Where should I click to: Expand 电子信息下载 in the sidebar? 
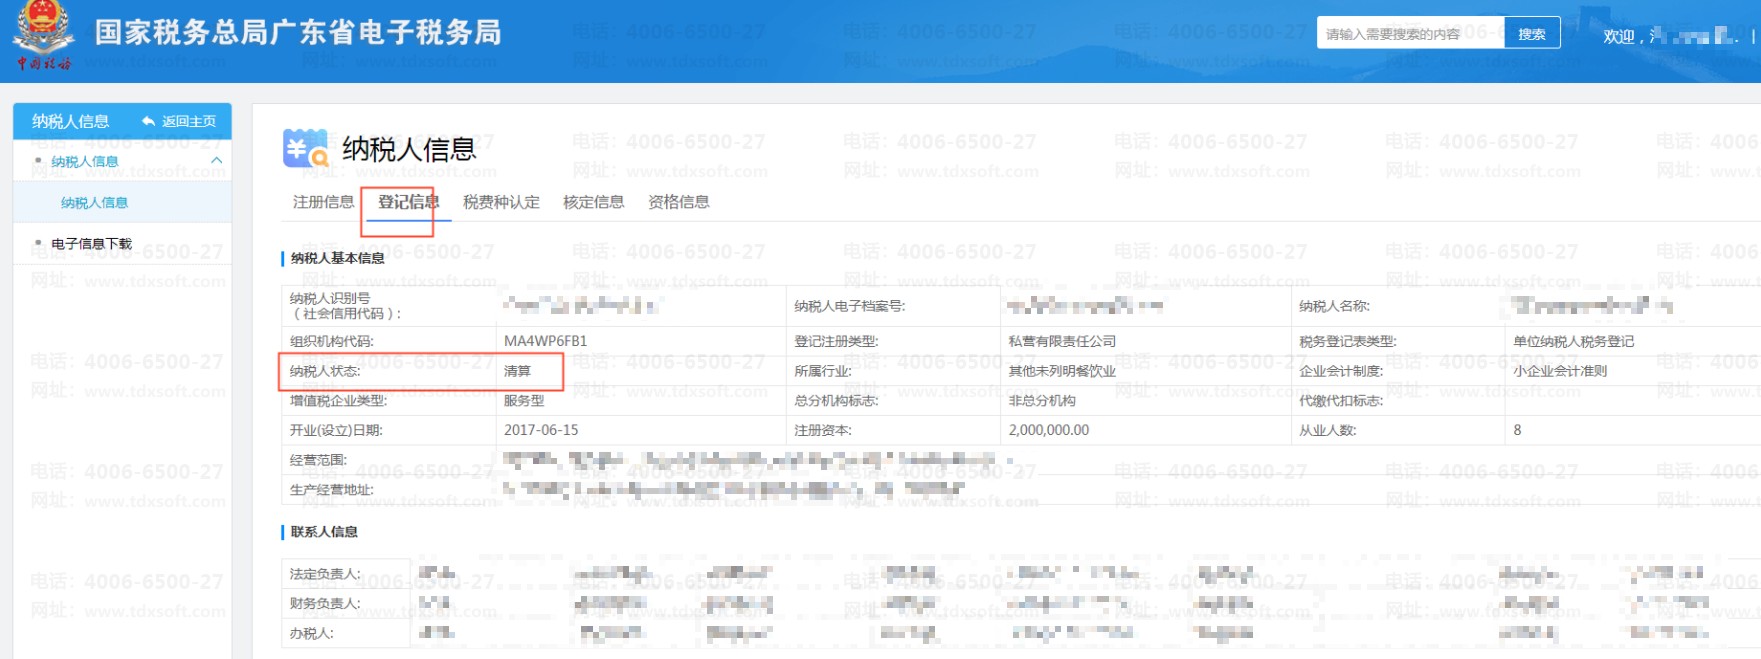[x=91, y=244]
